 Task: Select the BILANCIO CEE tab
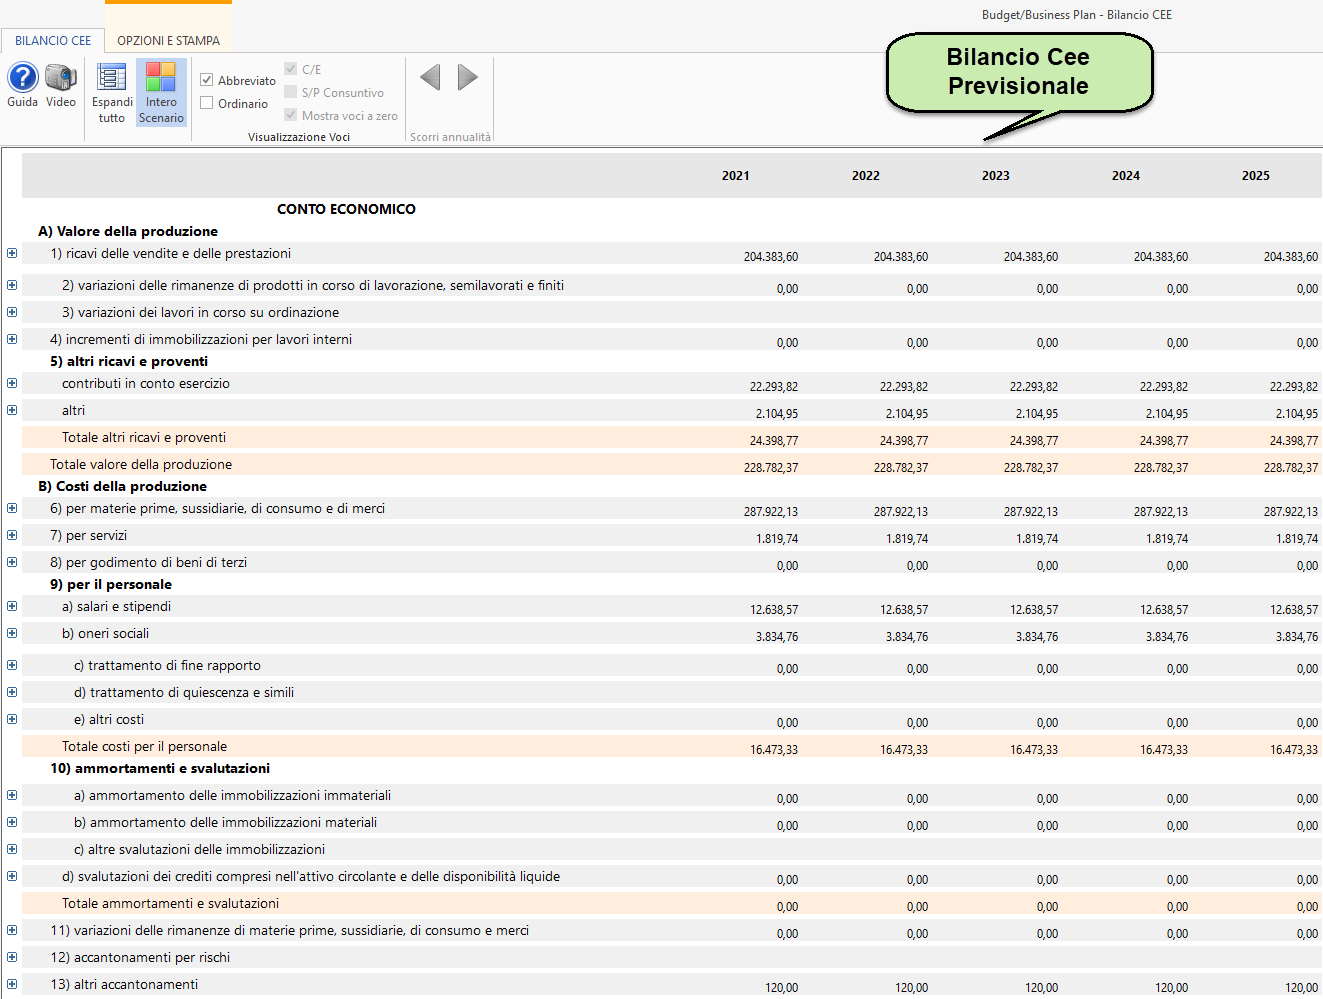pos(53,41)
